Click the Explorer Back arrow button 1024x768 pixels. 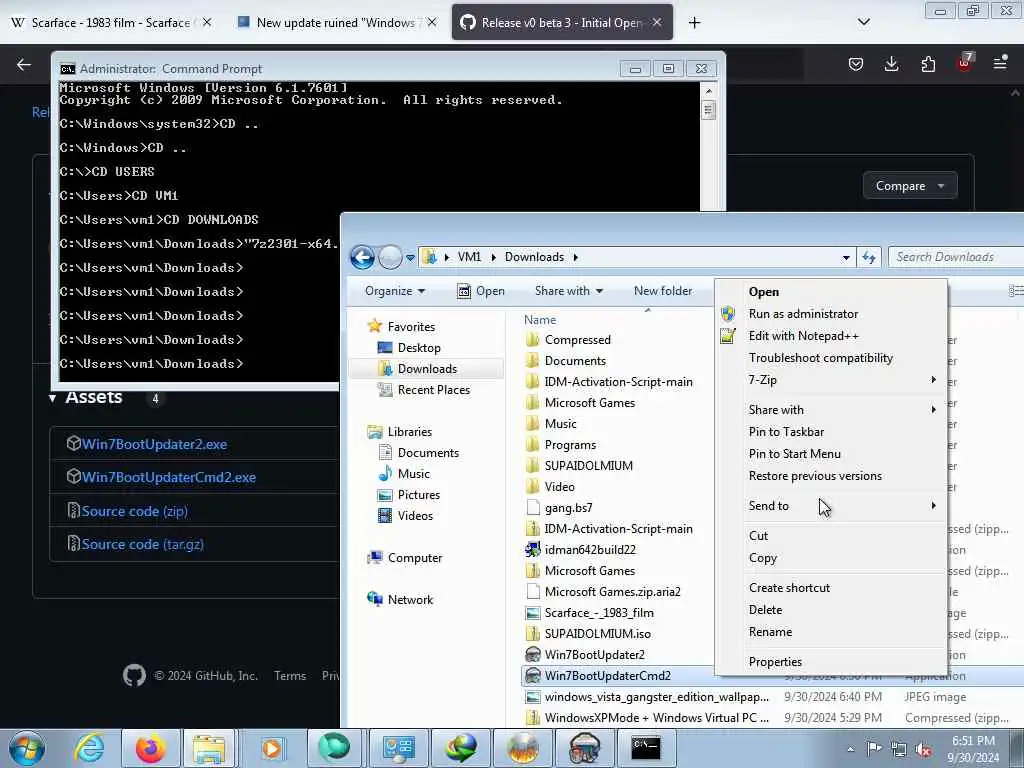[362, 257]
